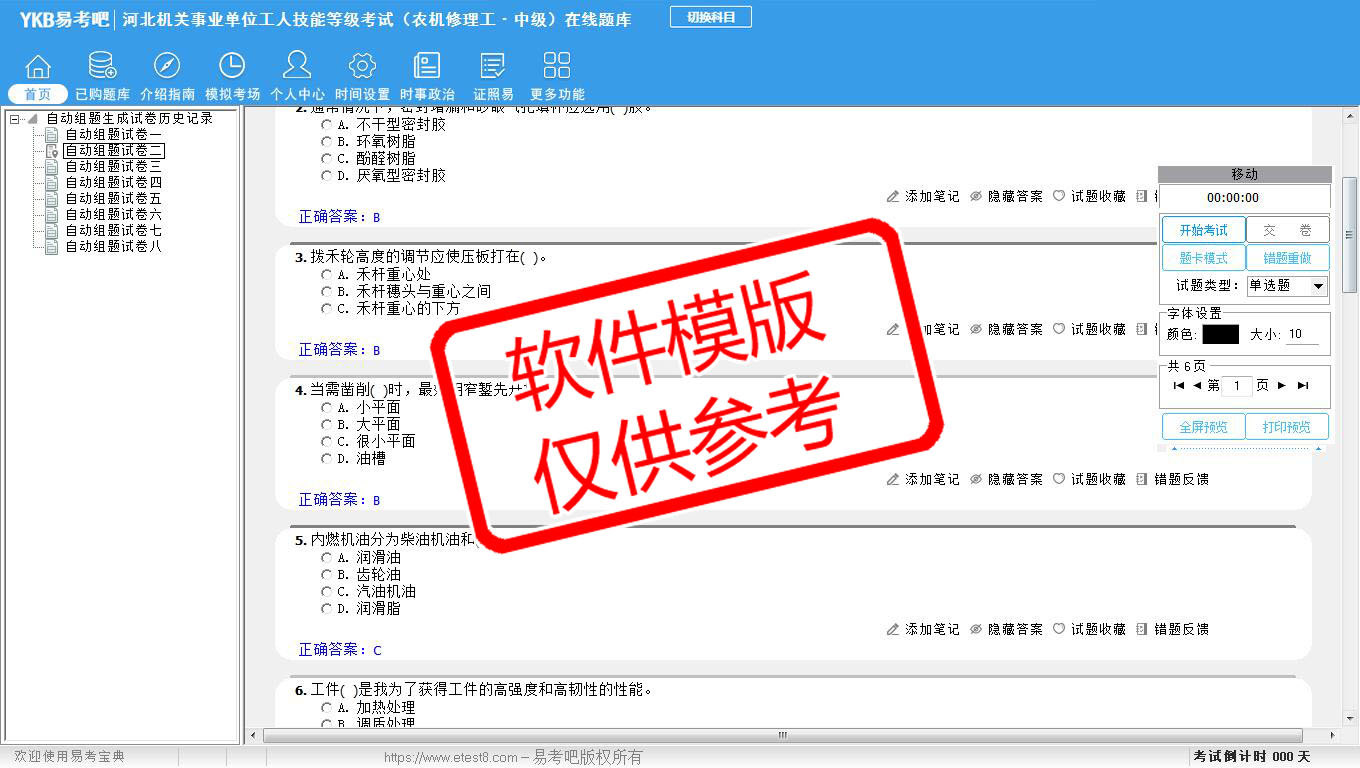1360x768 pixels.
Task: Collapse the 自动组题生成试卷历史记录 tree node
Action: click(14, 119)
